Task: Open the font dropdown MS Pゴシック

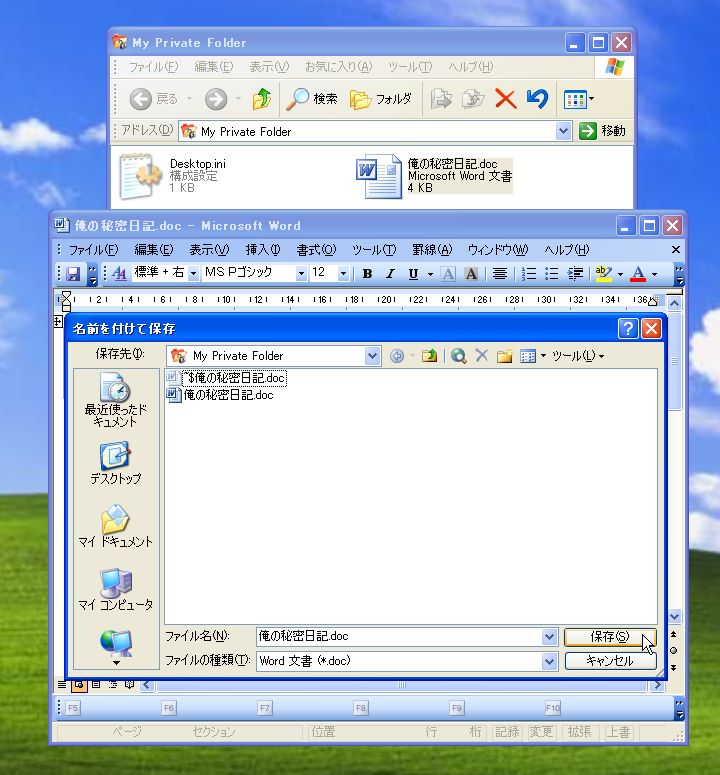Action: [301, 273]
